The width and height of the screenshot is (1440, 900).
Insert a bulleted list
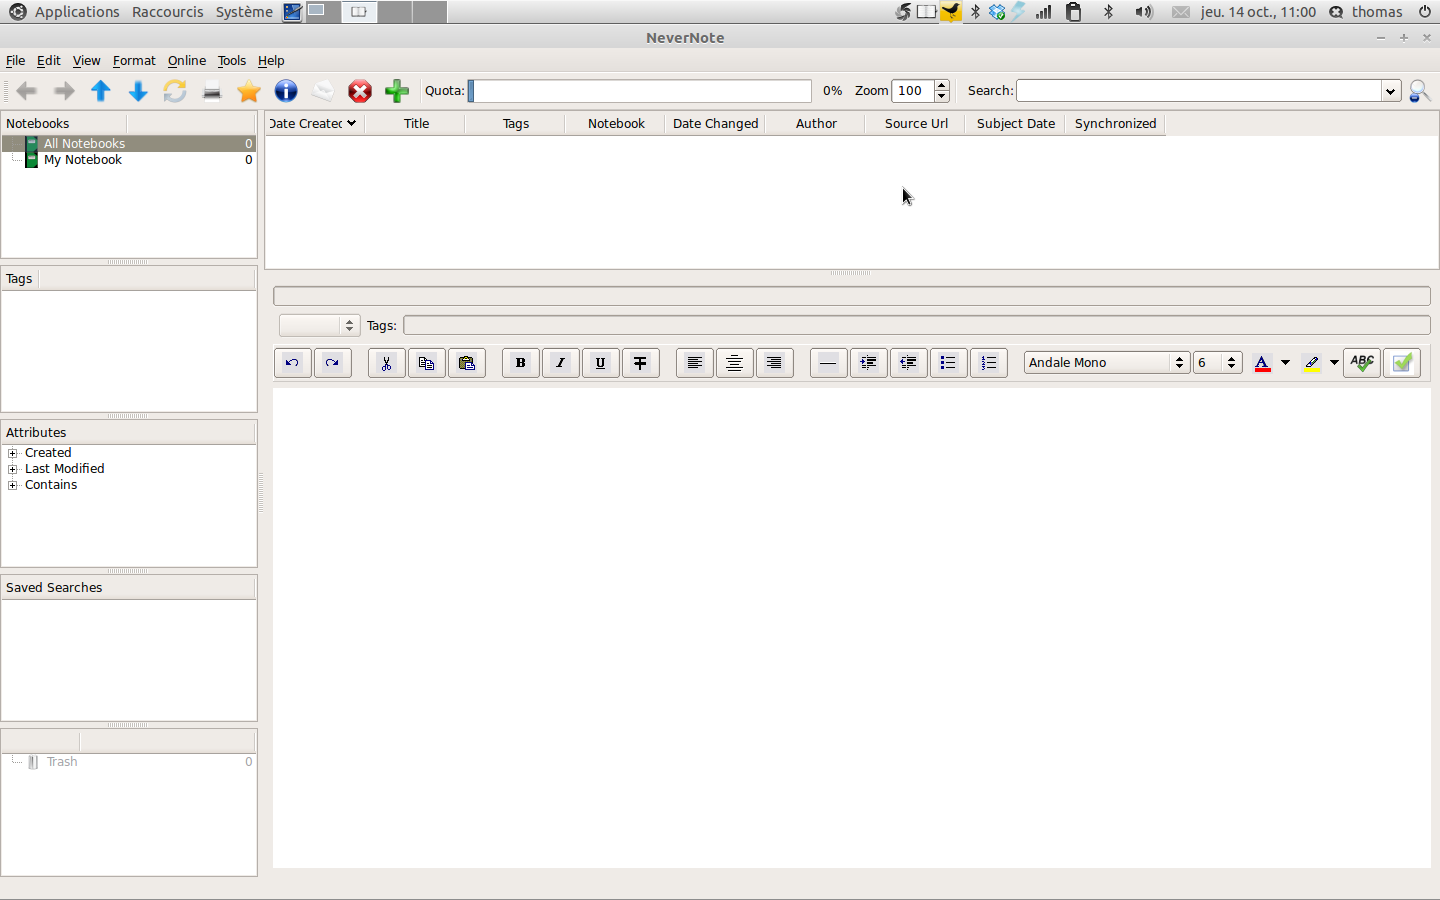948,363
